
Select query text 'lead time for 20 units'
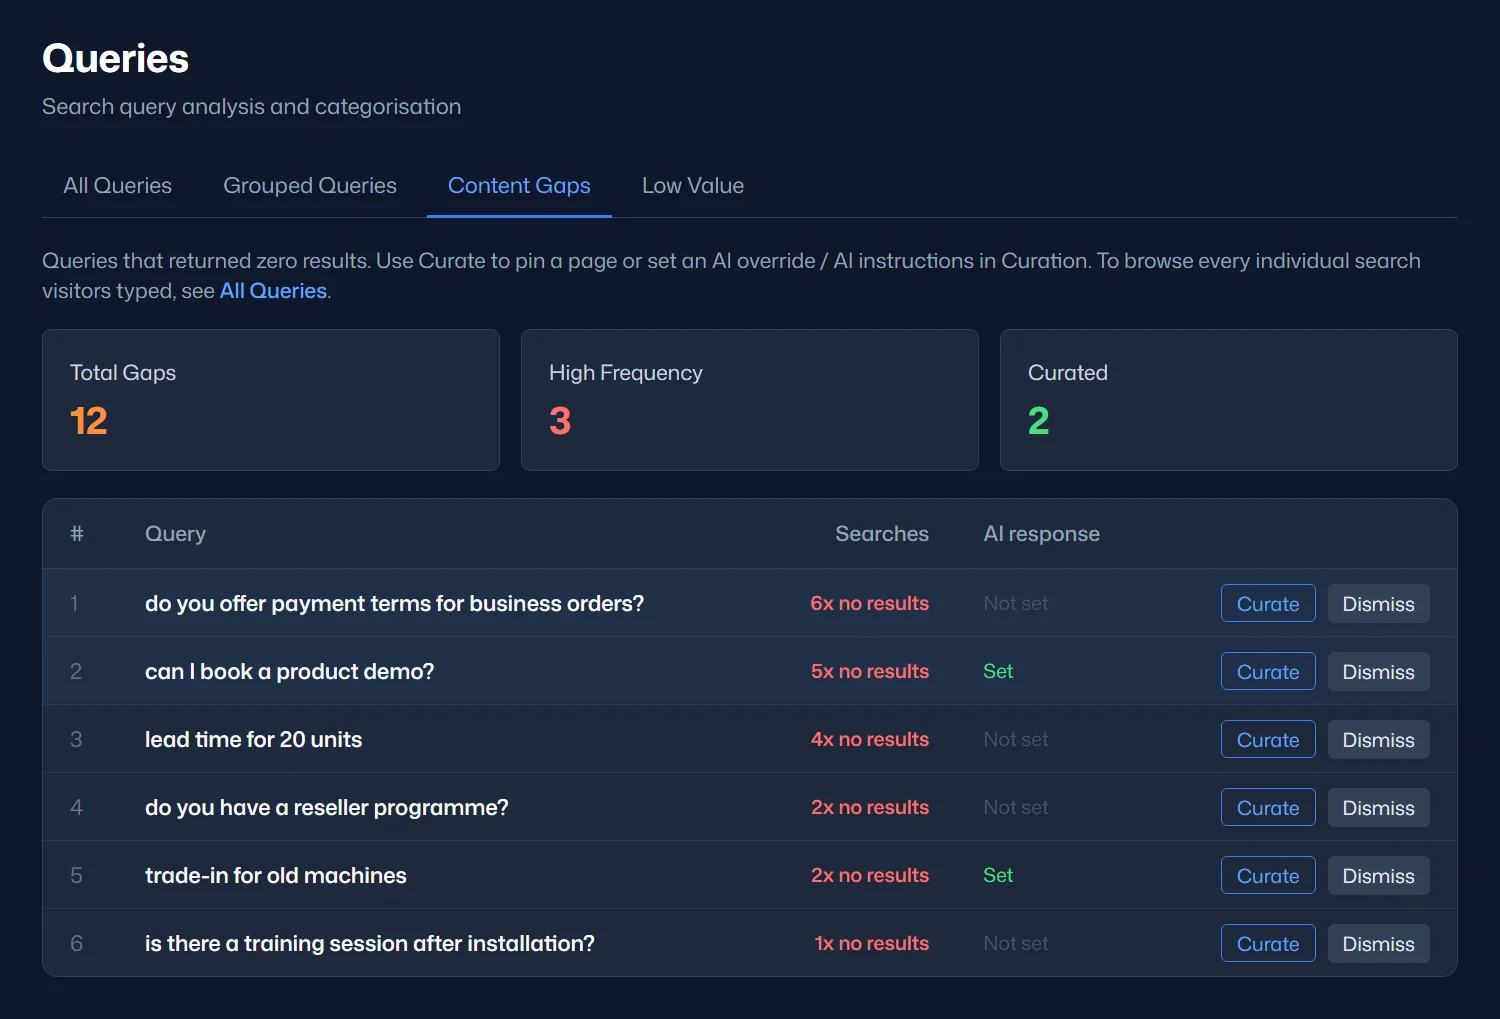pyautogui.click(x=253, y=739)
